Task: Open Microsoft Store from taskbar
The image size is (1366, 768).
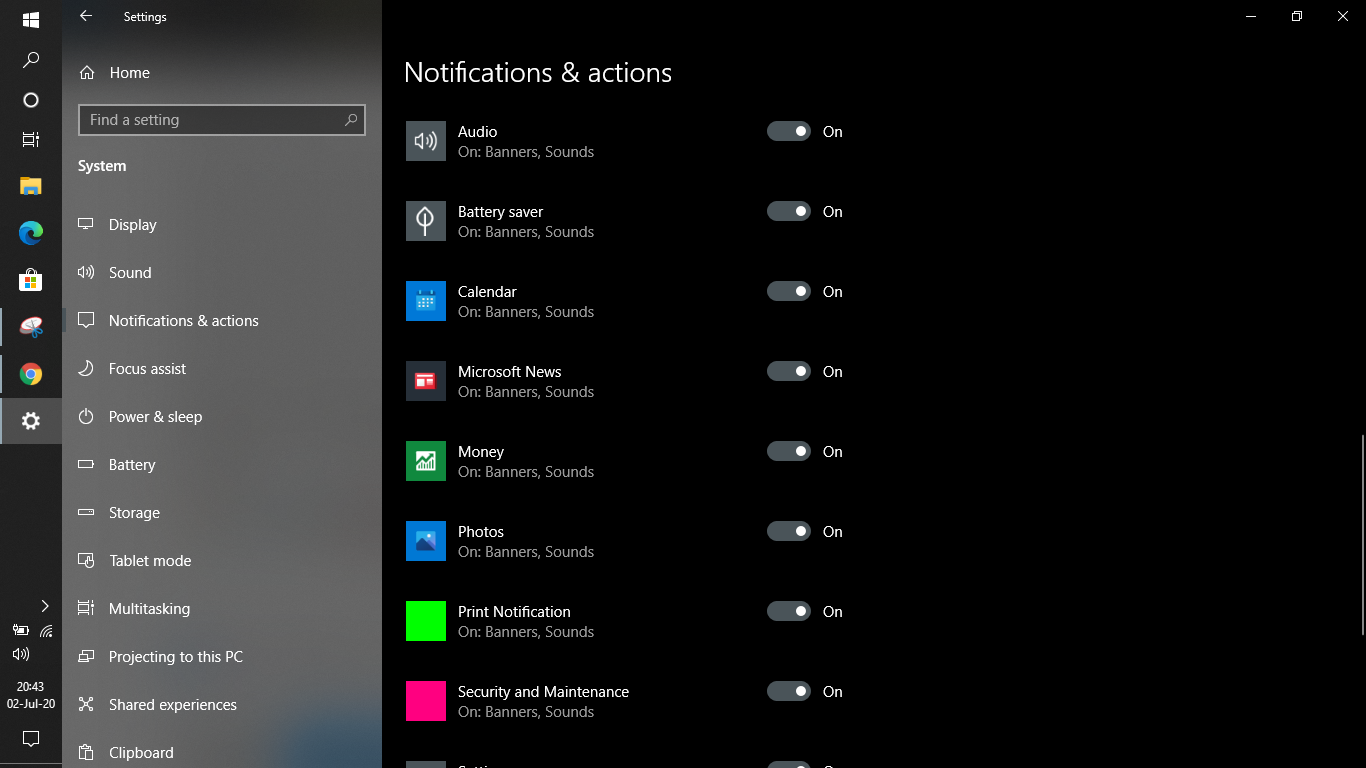Action: pyautogui.click(x=31, y=280)
